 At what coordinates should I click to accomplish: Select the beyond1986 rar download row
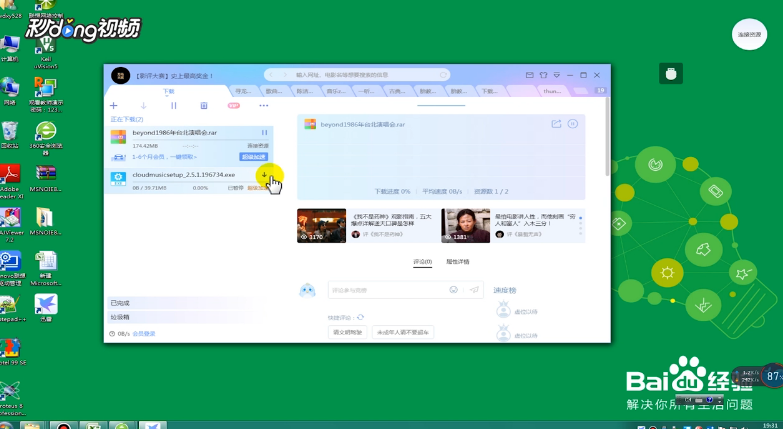point(190,146)
